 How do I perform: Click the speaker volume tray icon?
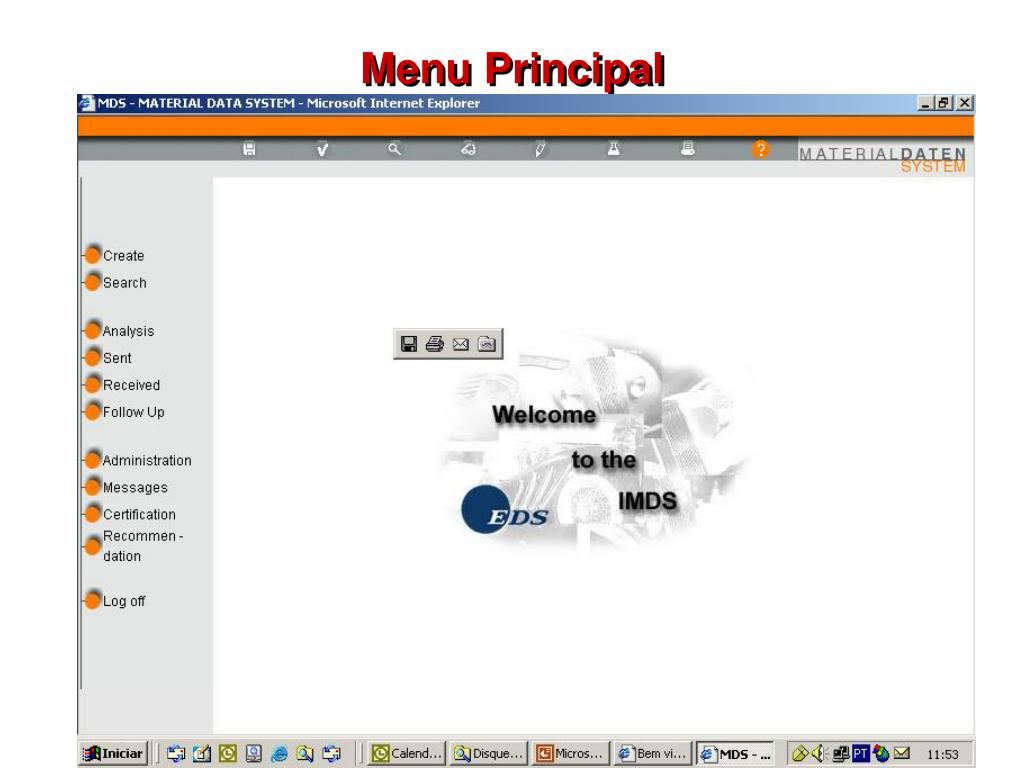[818, 754]
